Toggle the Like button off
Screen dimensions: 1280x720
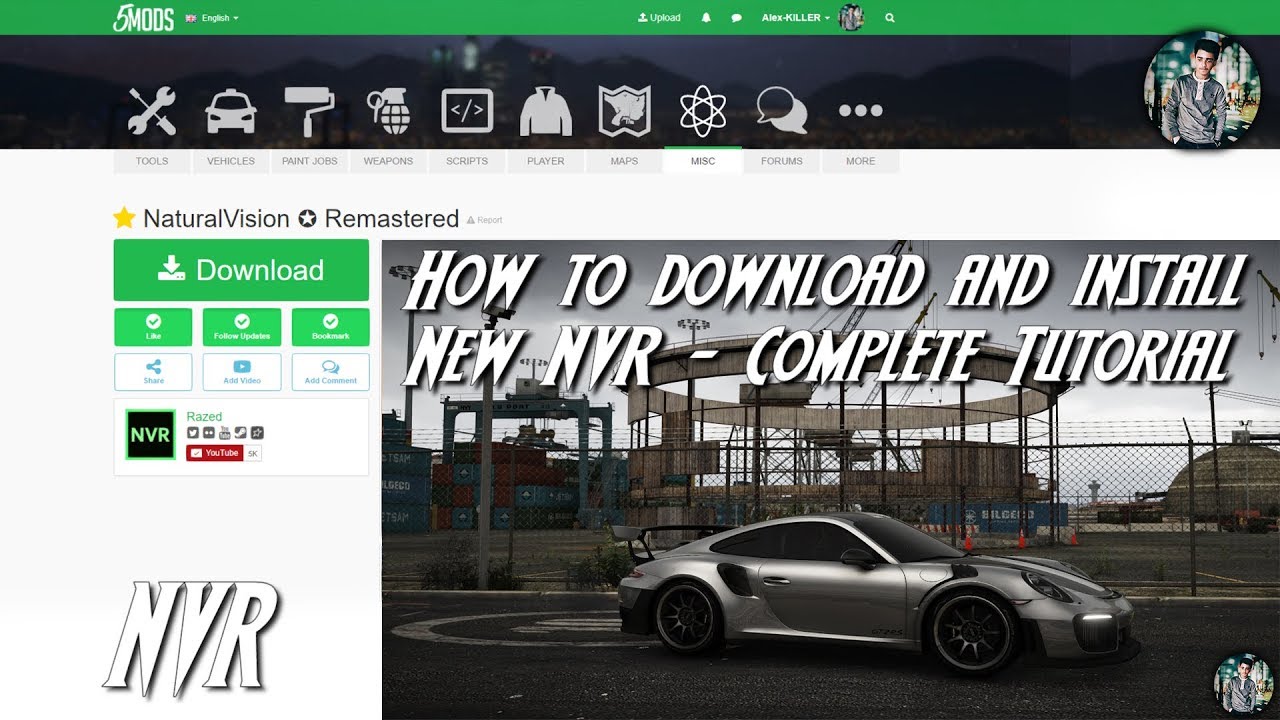[153, 327]
